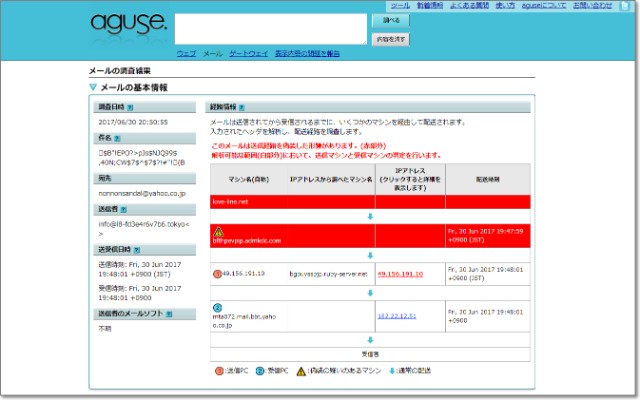640x400 pixels.
Task: Click the blue receiver PC icon above mta872
Action: (217, 307)
